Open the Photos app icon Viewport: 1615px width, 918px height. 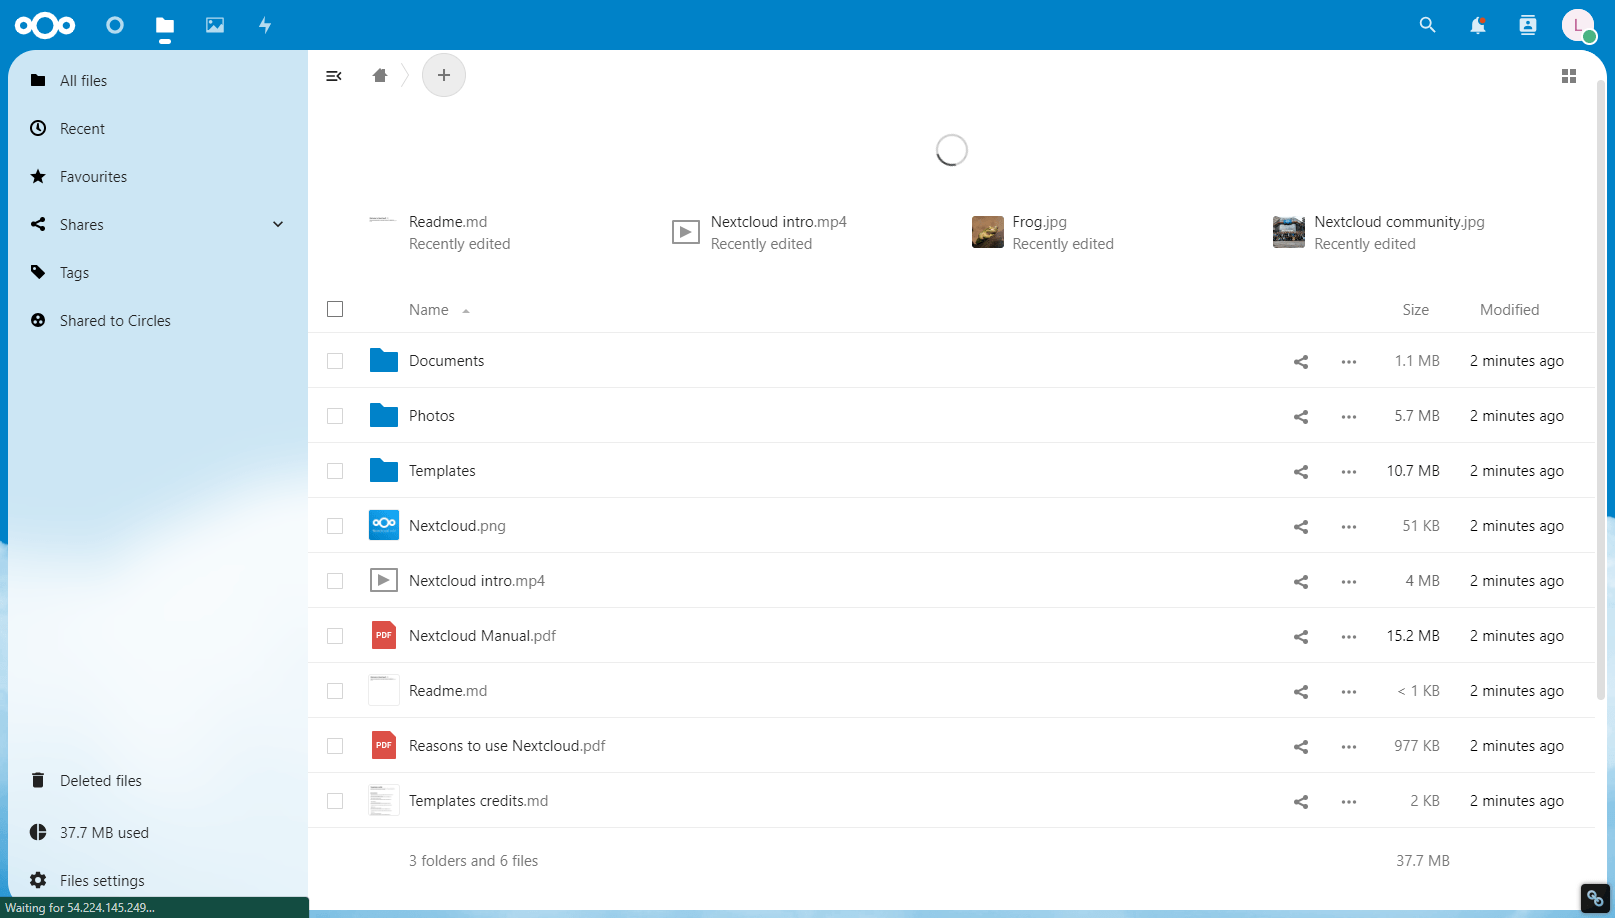click(x=215, y=25)
